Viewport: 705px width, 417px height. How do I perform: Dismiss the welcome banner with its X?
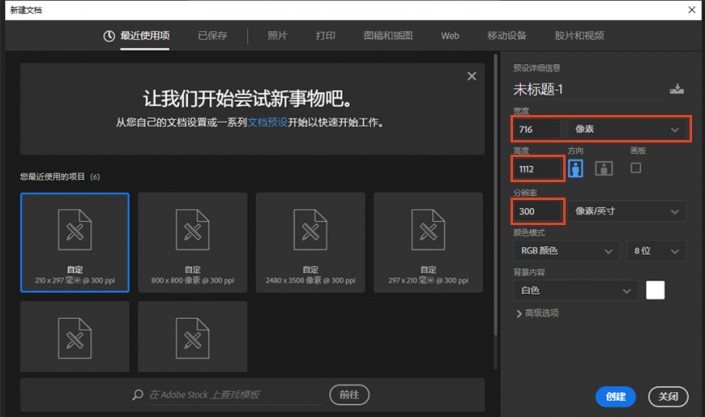click(472, 76)
